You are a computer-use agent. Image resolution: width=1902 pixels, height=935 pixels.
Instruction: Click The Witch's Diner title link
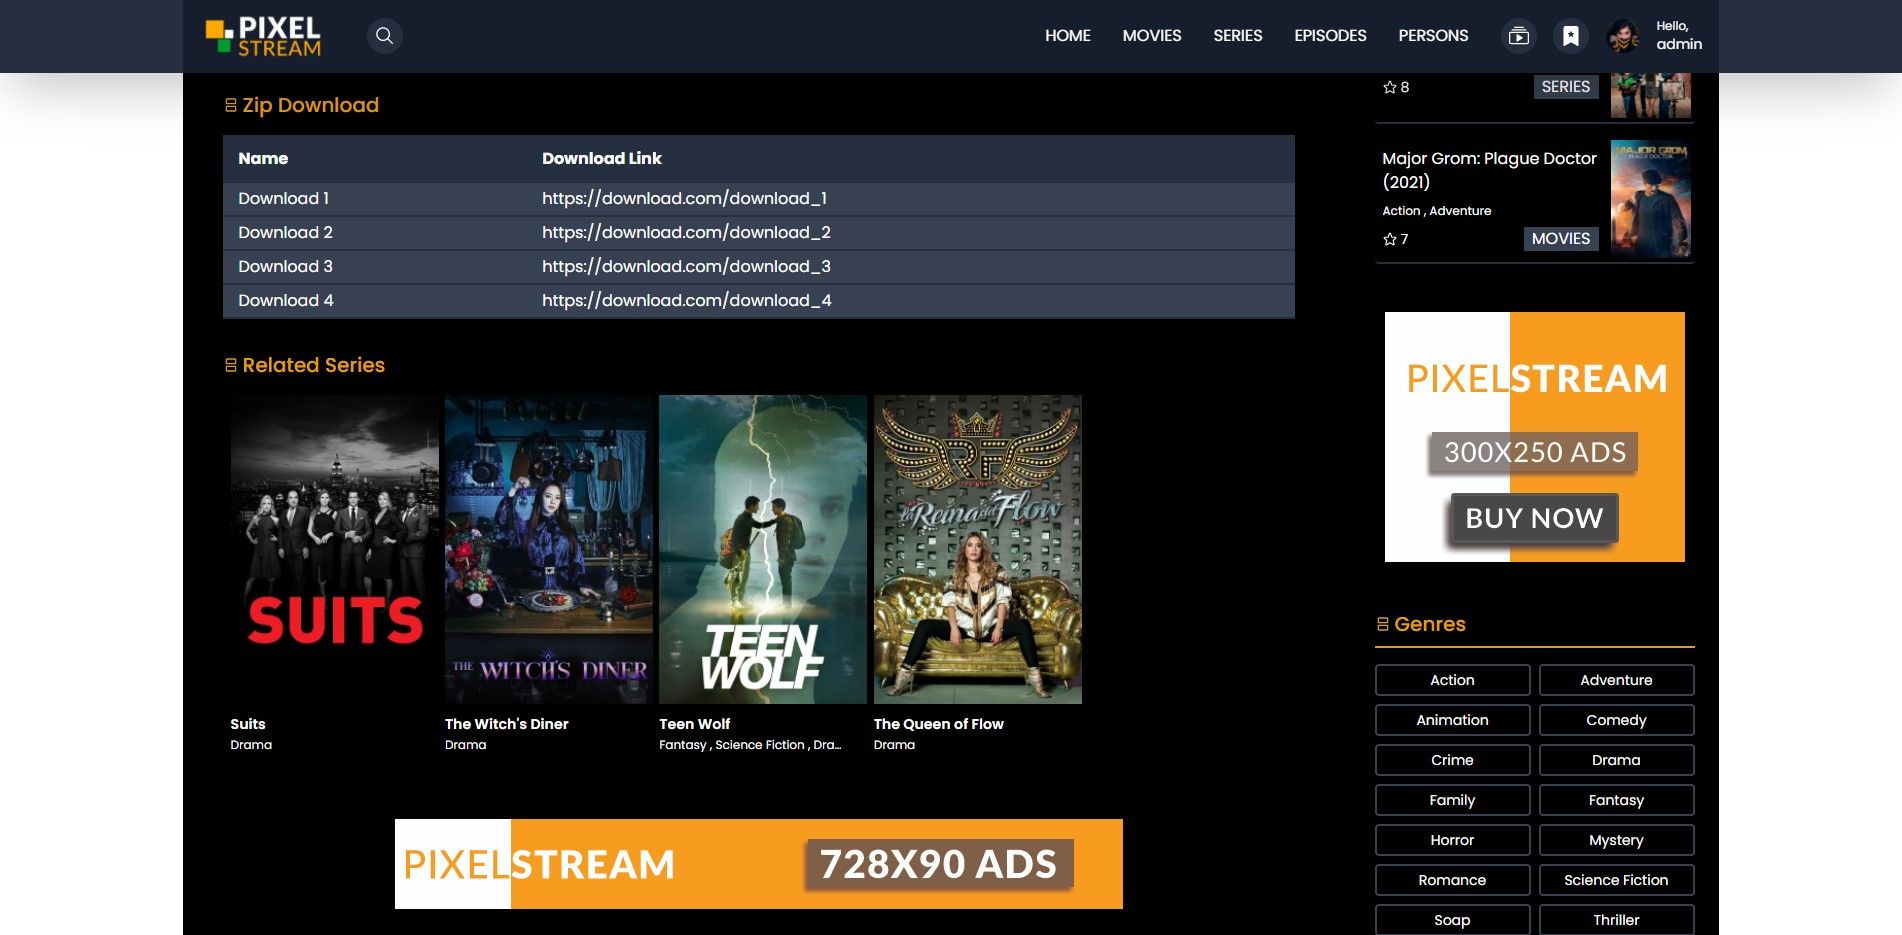pyautogui.click(x=506, y=724)
